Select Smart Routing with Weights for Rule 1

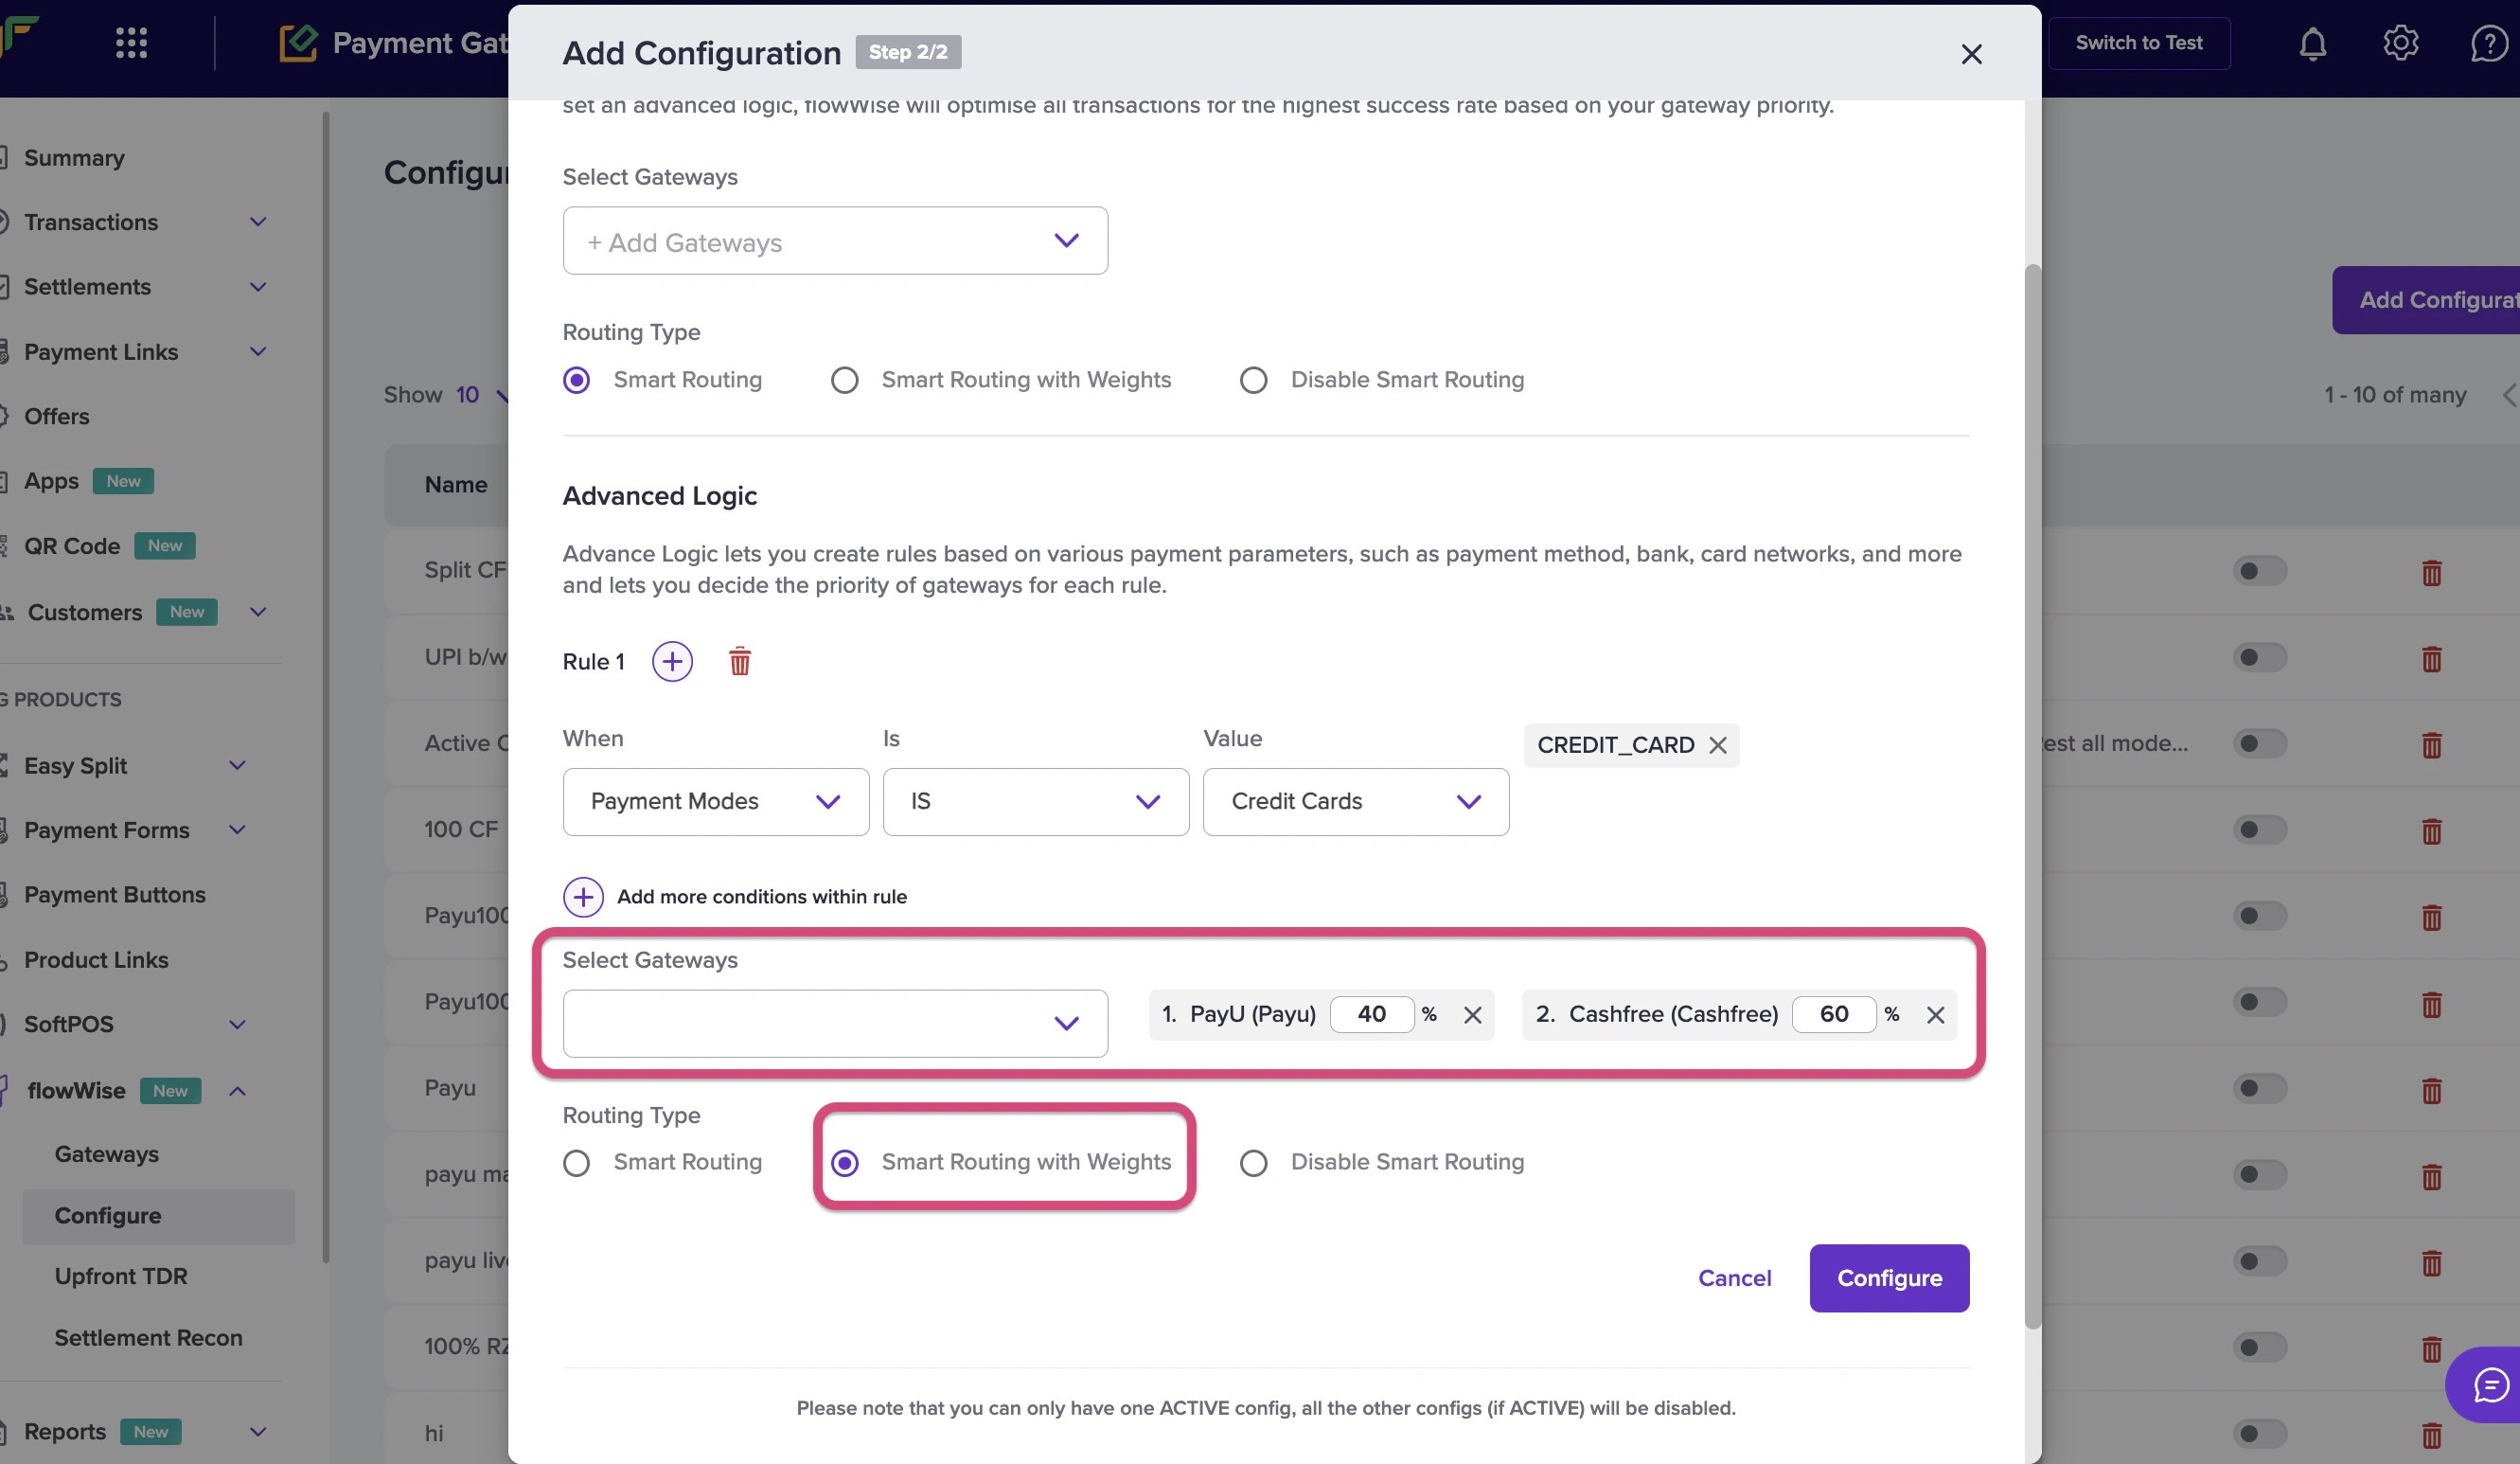845,1162
